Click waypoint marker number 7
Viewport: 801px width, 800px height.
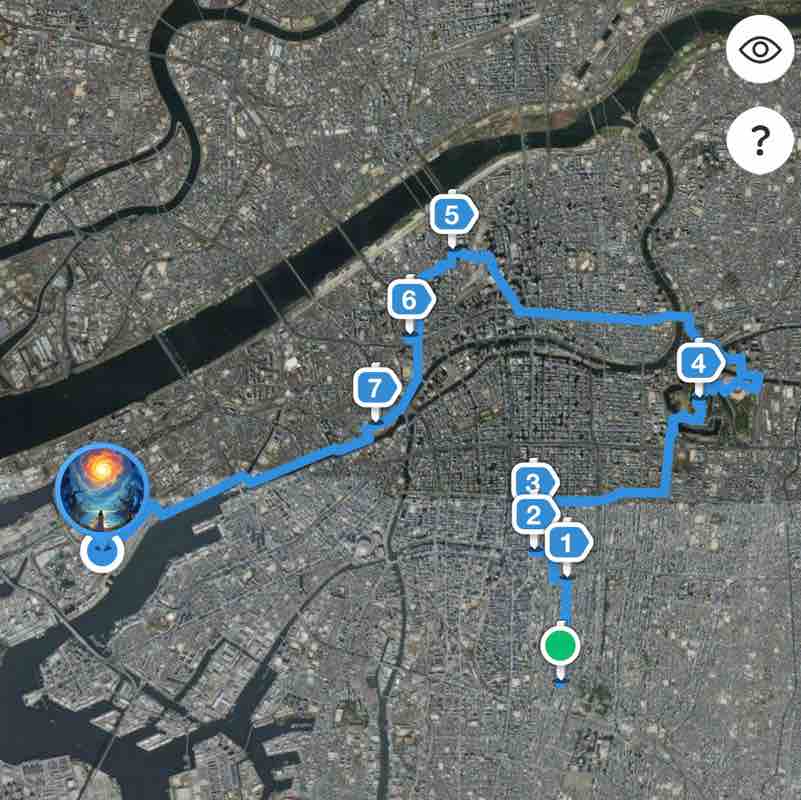tap(376, 388)
